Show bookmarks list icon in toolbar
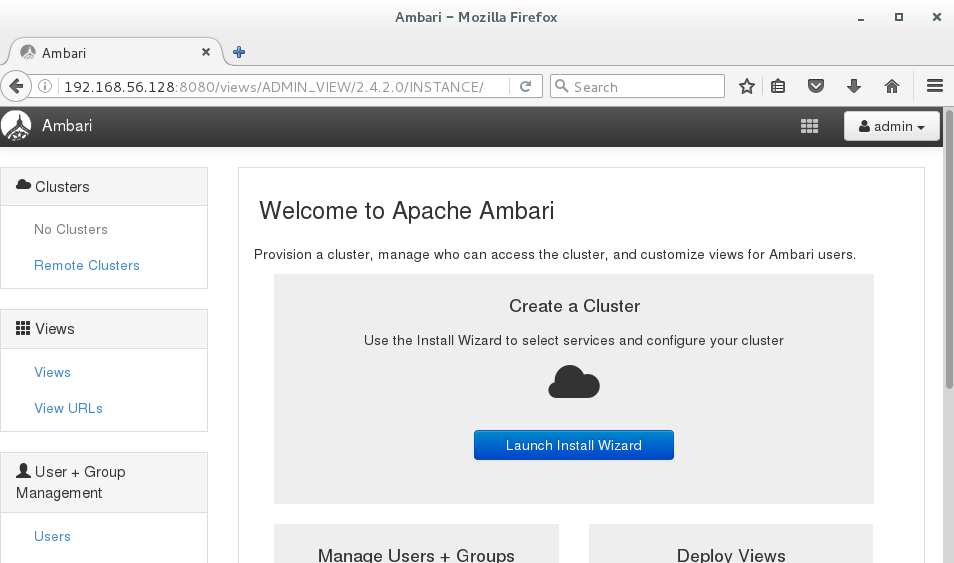The height and width of the screenshot is (563, 954). (779, 87)
